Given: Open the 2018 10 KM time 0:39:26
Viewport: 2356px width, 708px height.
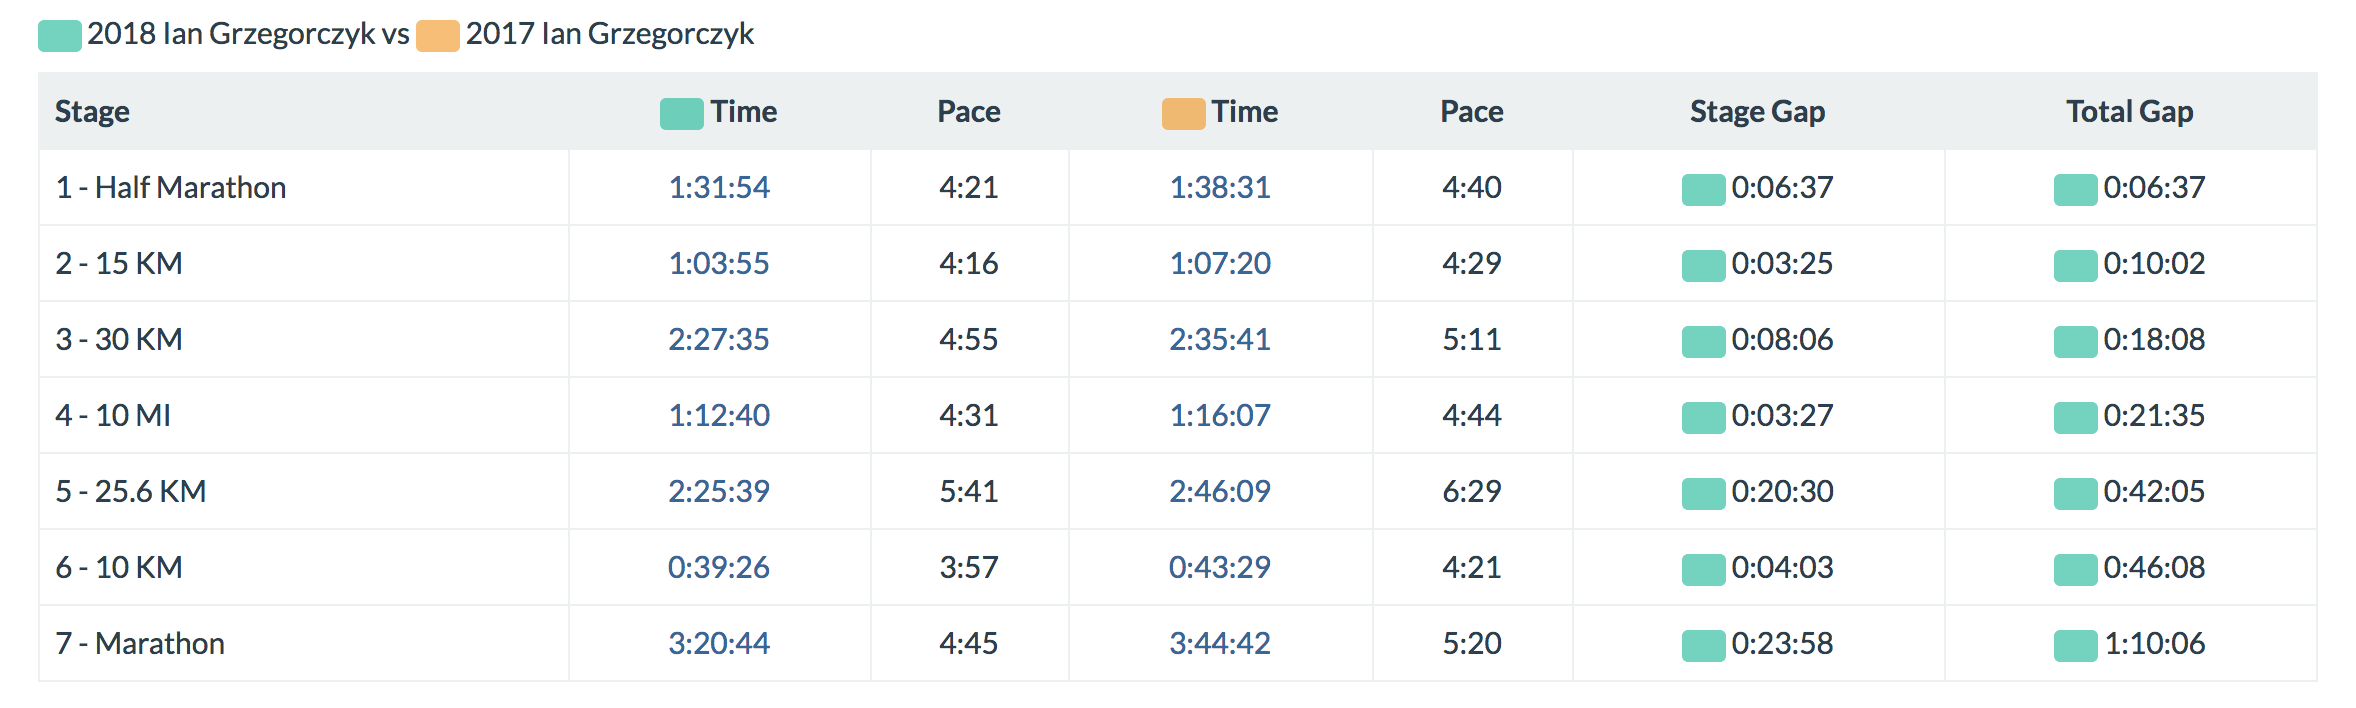Looking at the screenshot, I should coord(719,568).
